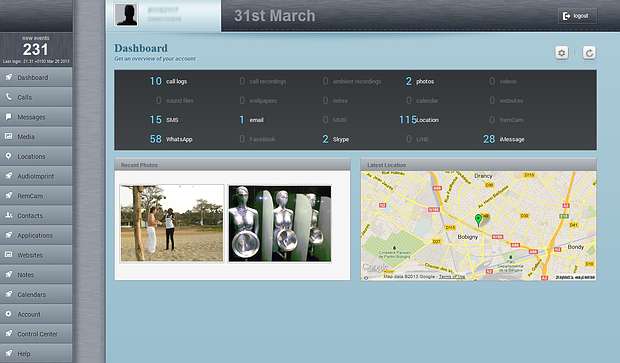Open Notes in the sidebar

pos(36,274)
